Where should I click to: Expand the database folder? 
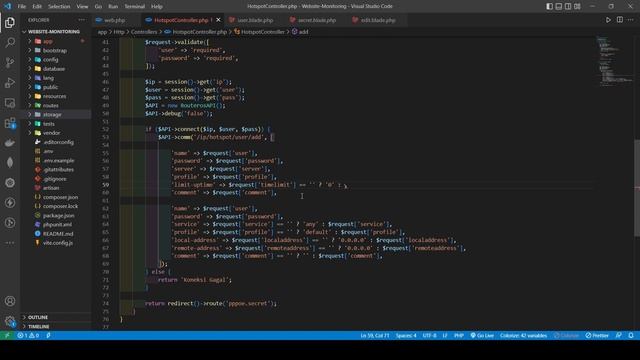pyautogui.click(x=54, y=69)
